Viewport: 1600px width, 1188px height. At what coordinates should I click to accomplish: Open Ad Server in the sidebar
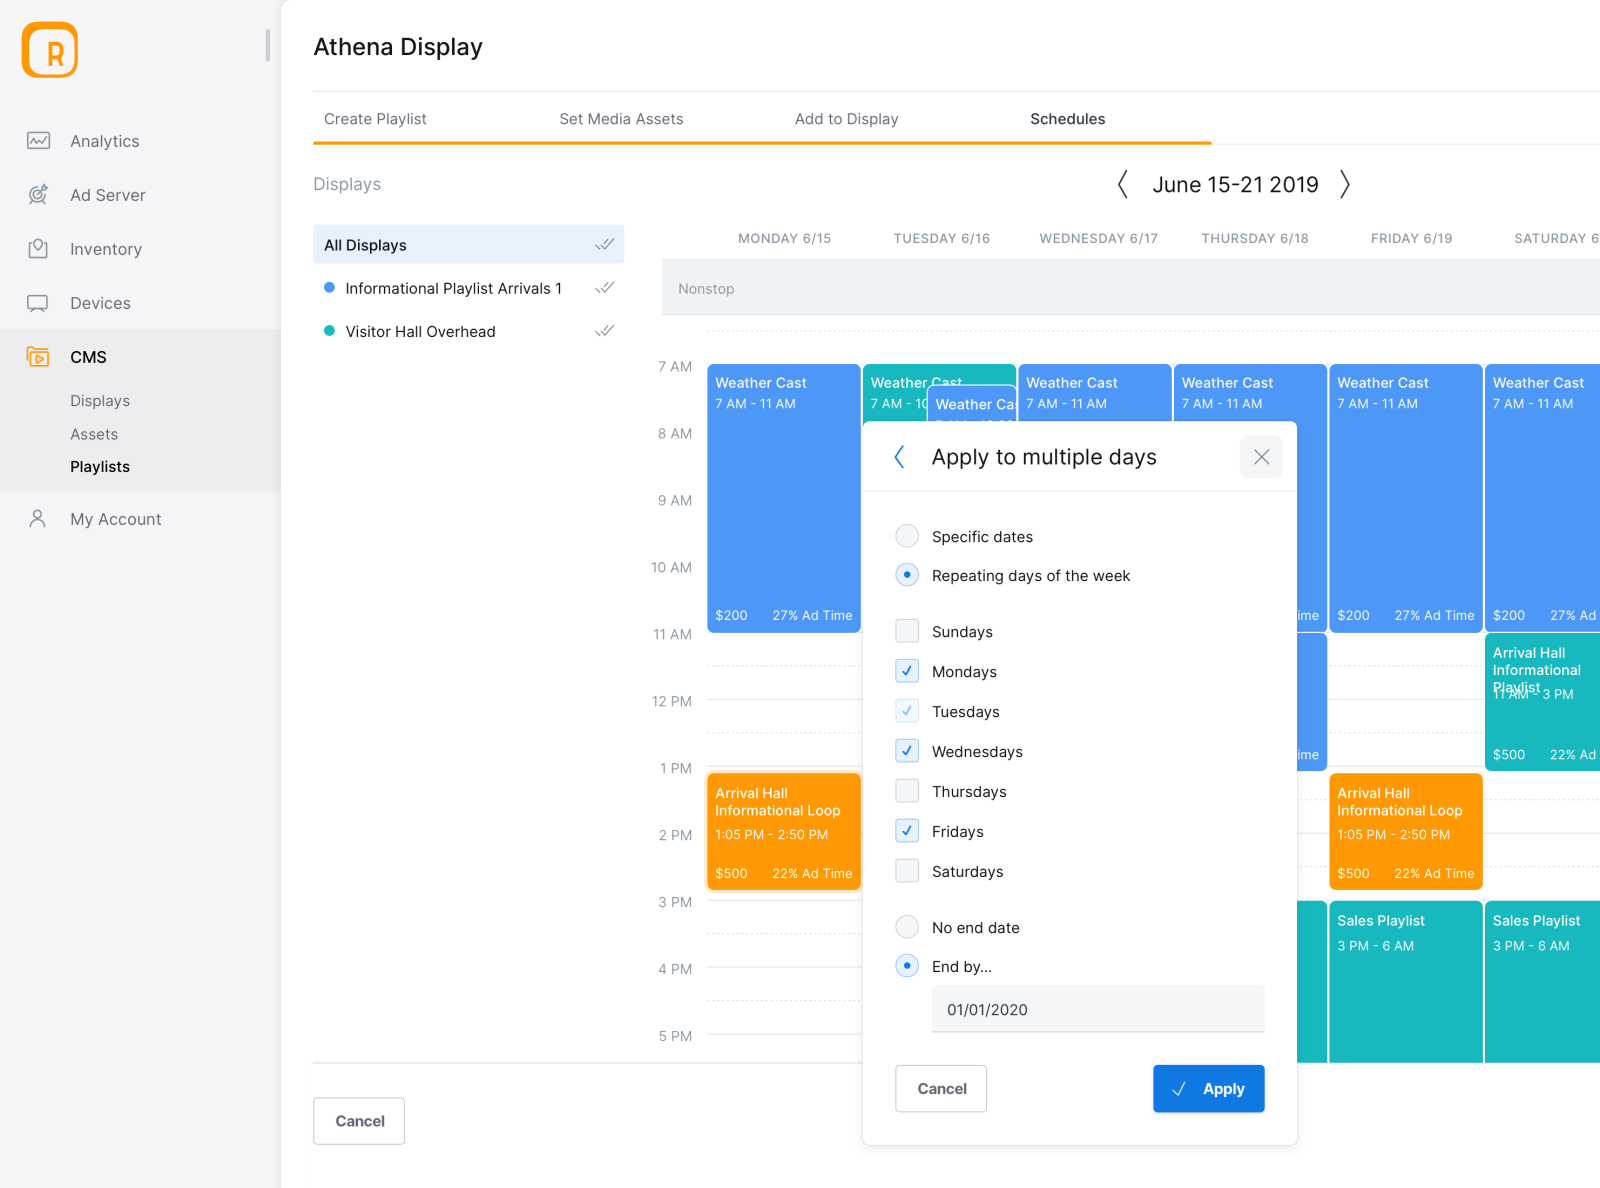click(x=108, y=195)
